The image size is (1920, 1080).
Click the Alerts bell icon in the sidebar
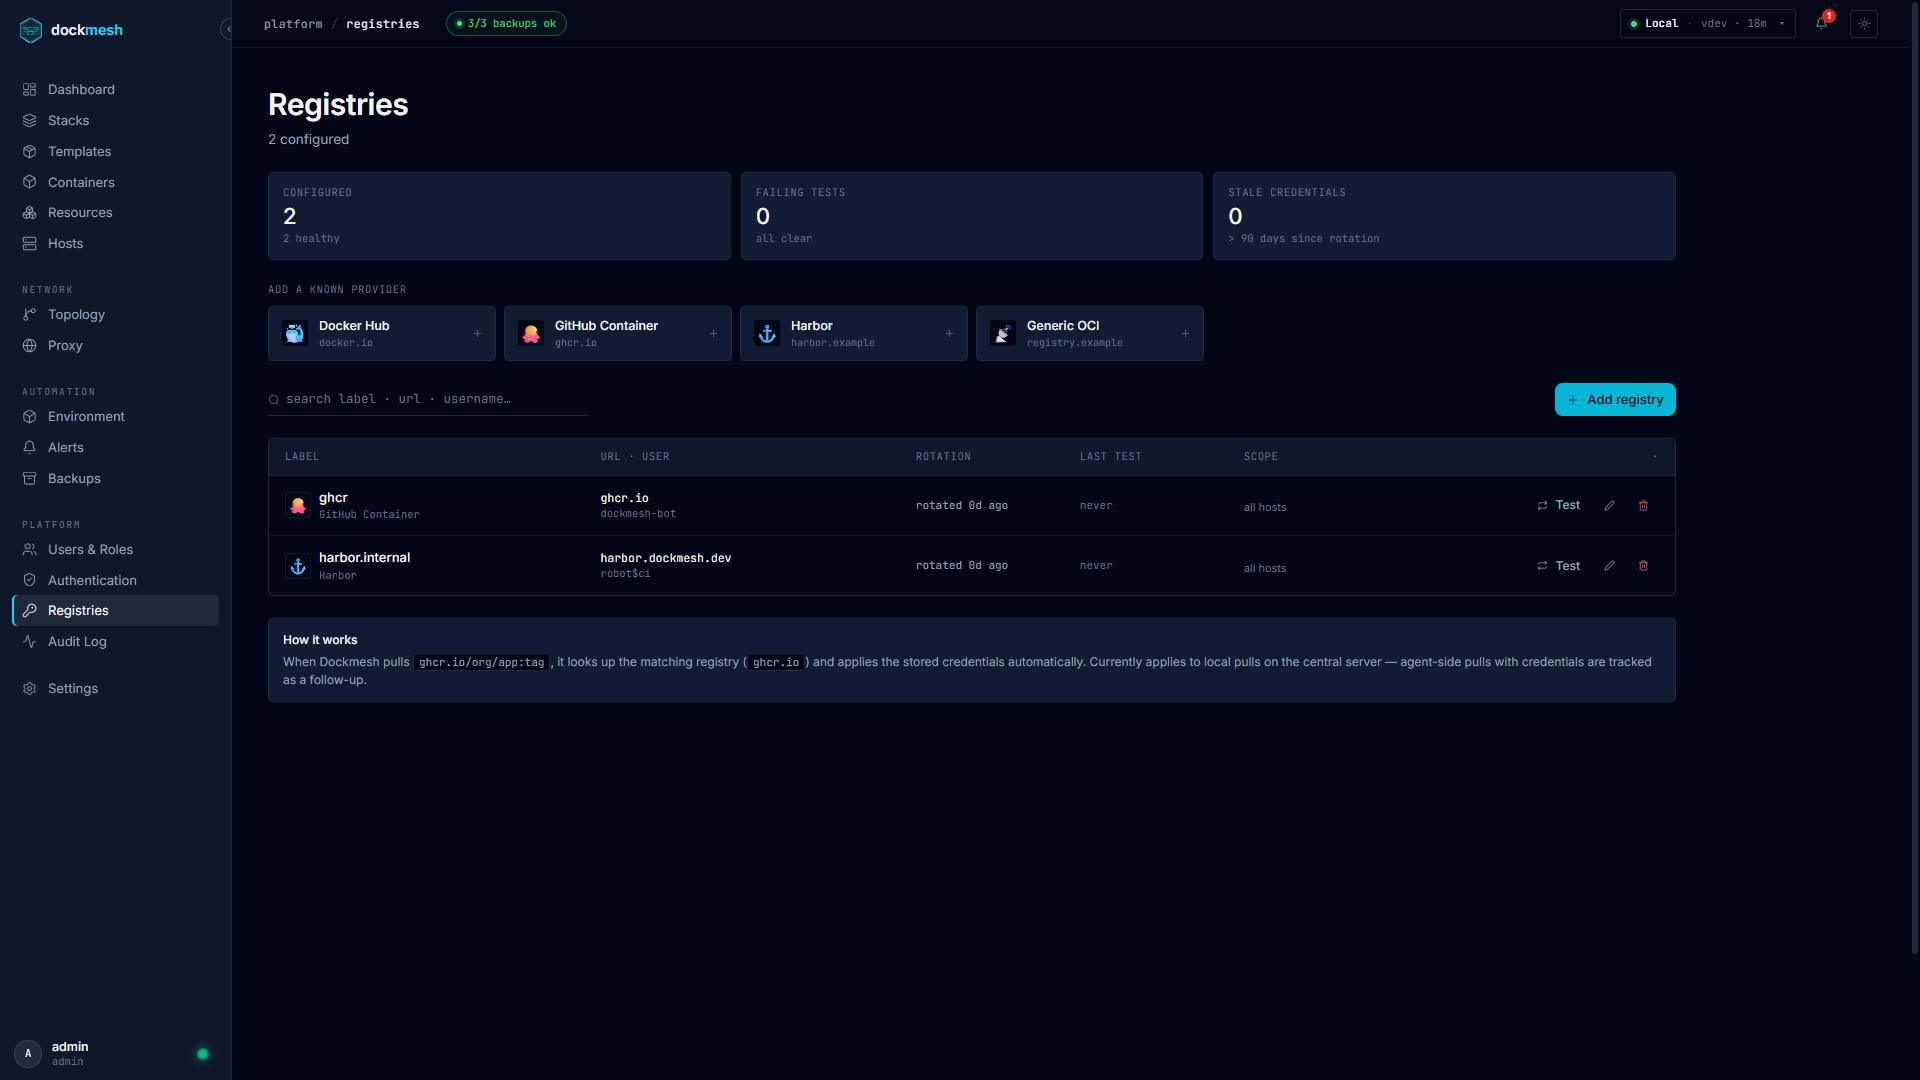tap(29, 447)
